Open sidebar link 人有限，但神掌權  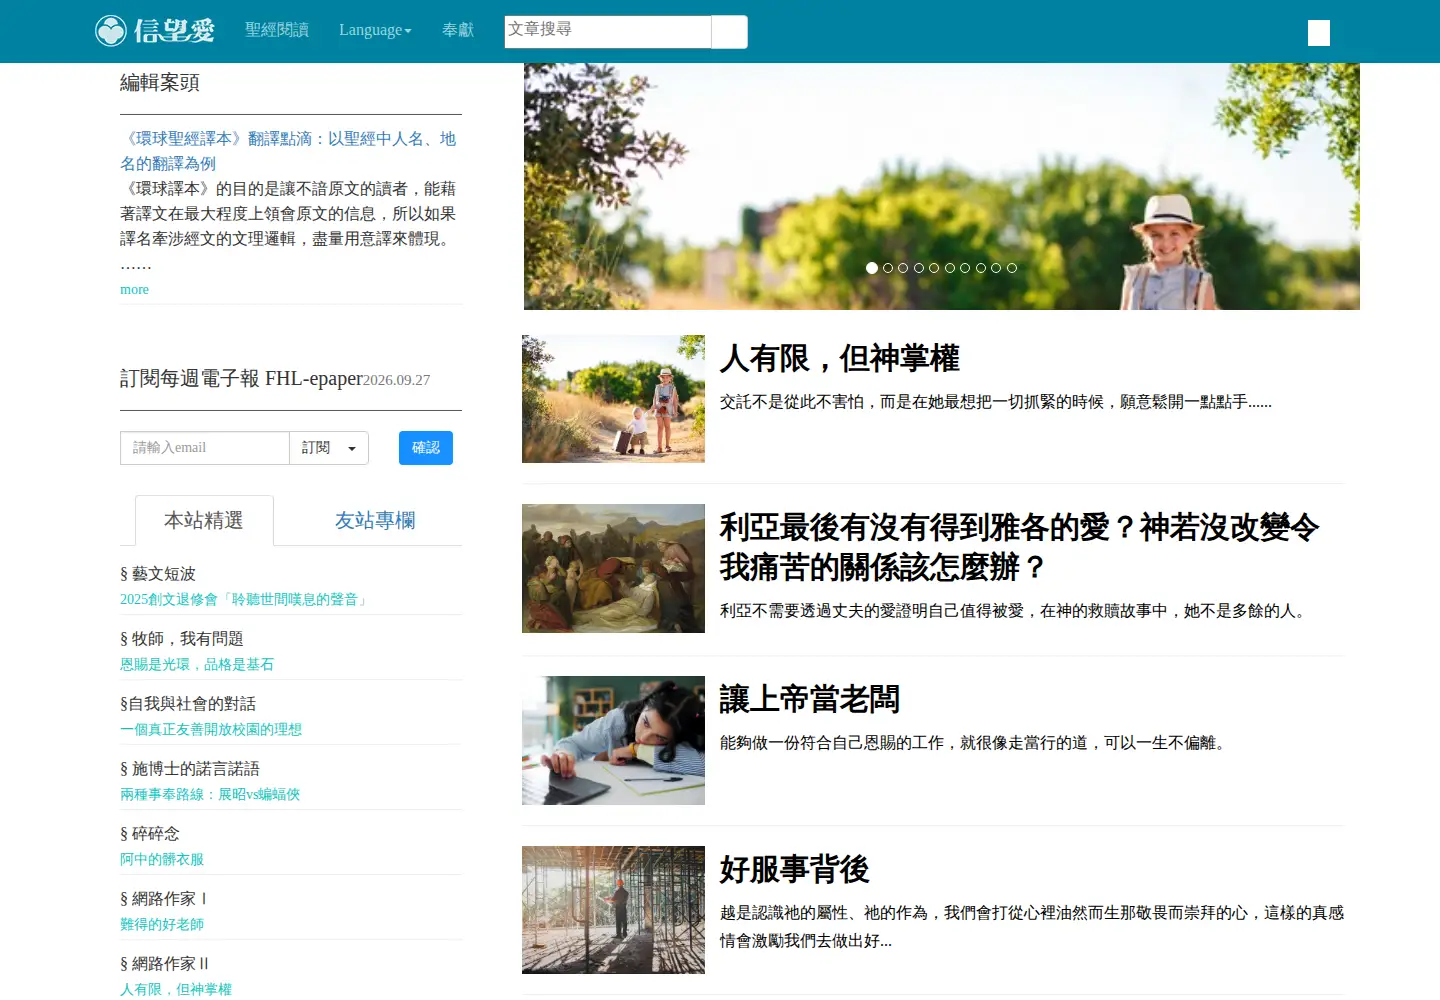pos(176,989)
